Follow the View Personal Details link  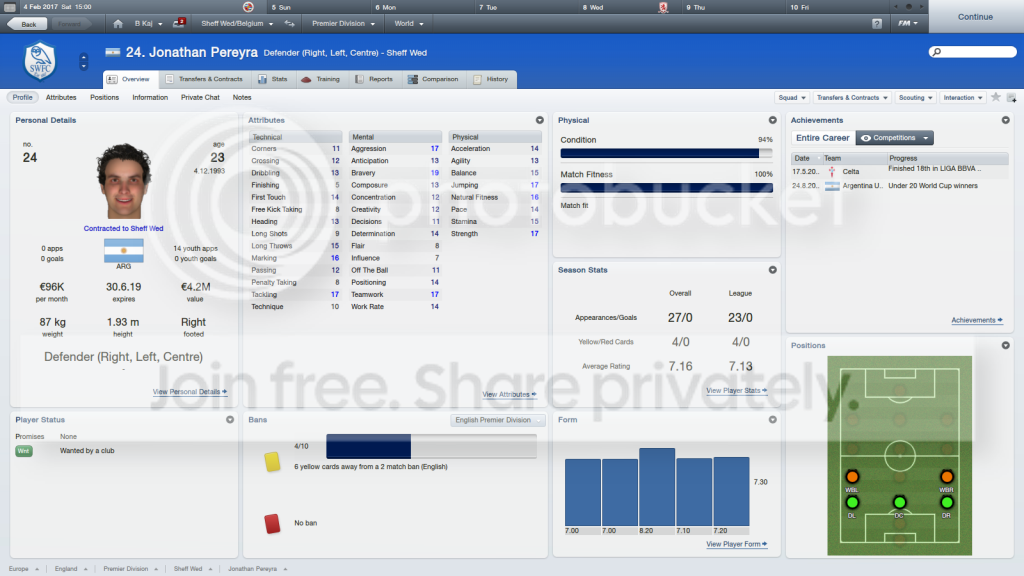(x=189, y=392)
